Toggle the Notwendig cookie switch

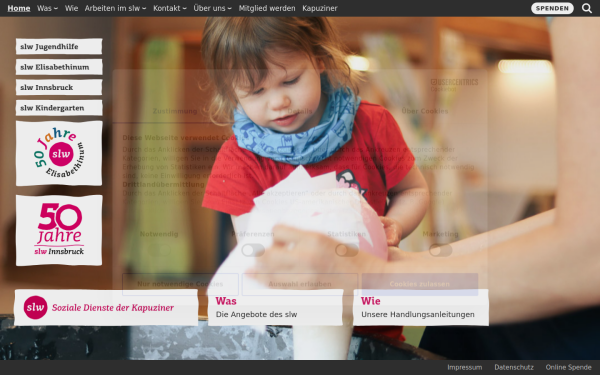click(159, 250)
